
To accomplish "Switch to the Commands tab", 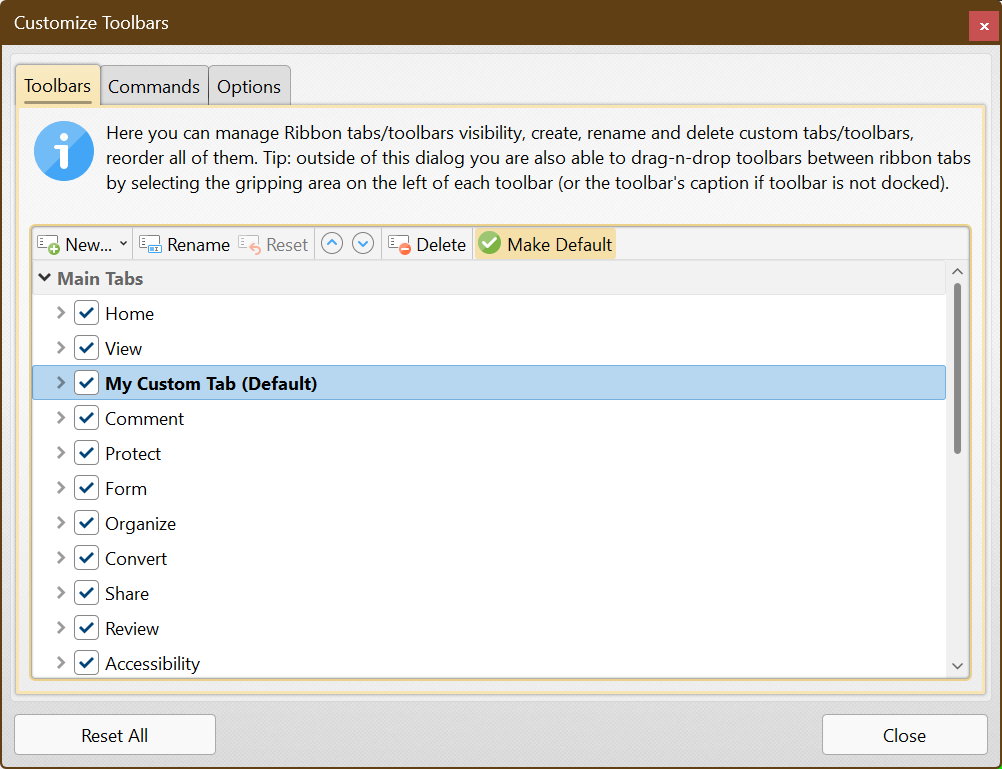I will tap(154, 87).
